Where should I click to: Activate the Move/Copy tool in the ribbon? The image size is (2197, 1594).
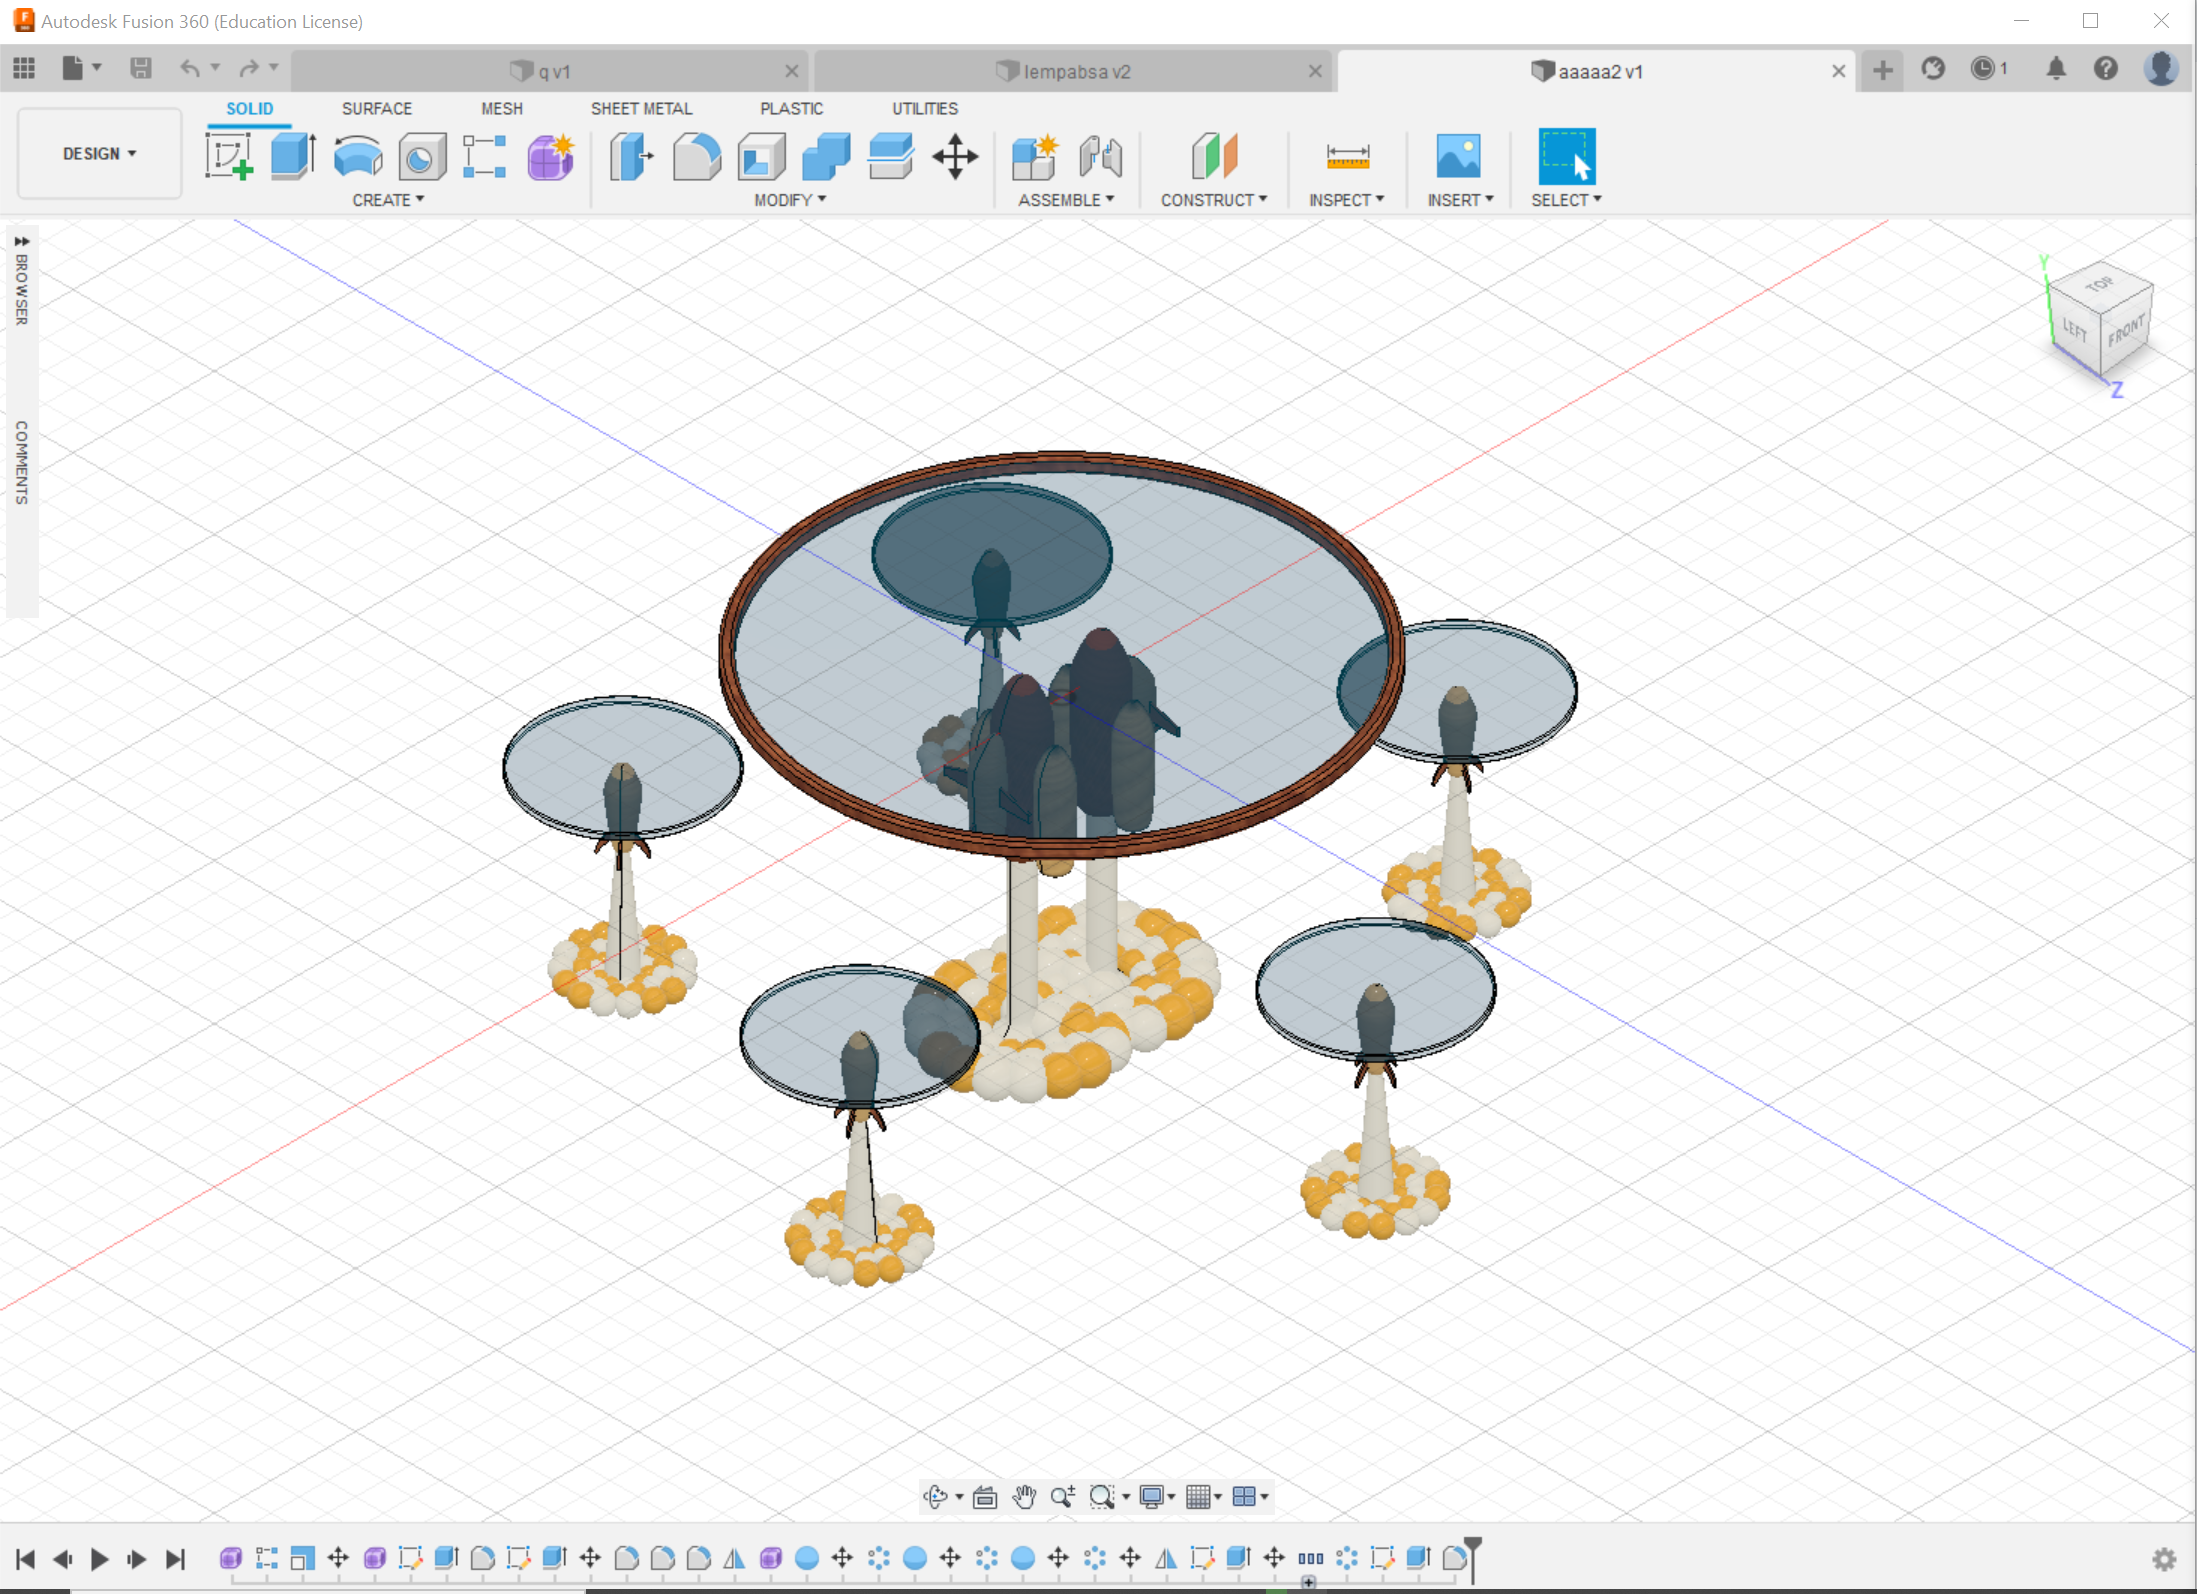click(955, 157)
